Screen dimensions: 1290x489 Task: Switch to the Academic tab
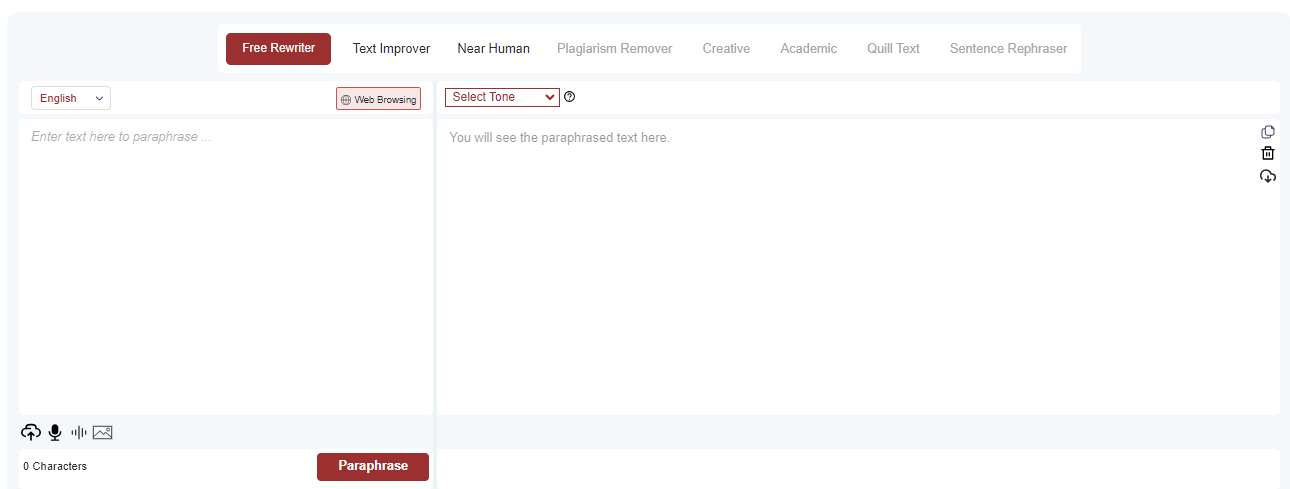[809, 48]
